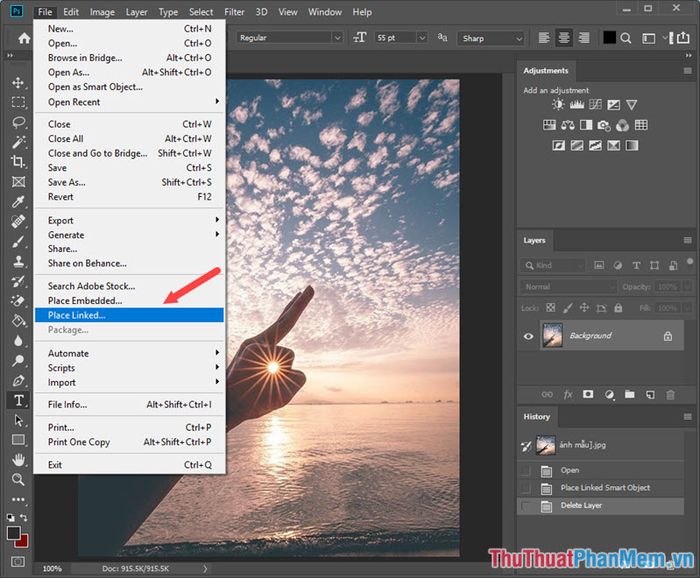Create a new layer group folder
Screen dimensions: 700x578
[x=629, y=394]
